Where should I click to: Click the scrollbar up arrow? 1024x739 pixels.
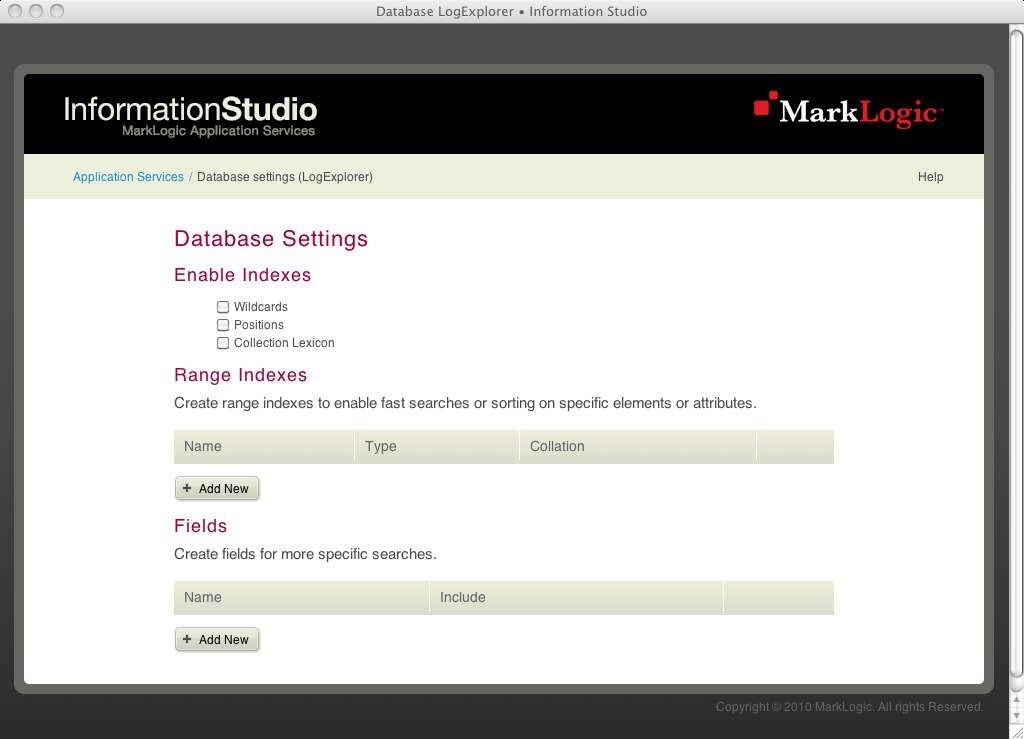click(x=1016, y=700)
